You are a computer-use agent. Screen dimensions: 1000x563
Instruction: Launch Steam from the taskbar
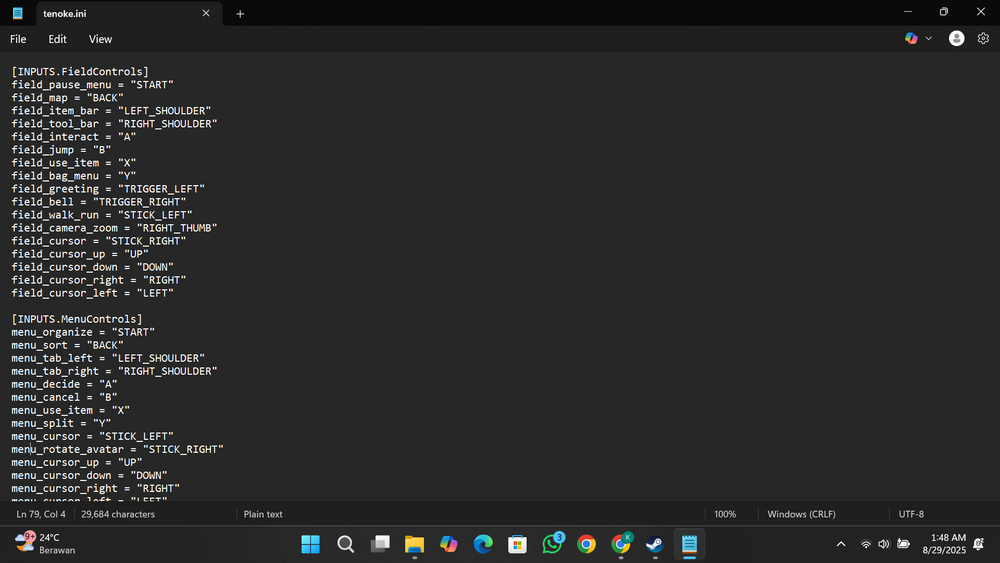point(654,544)
